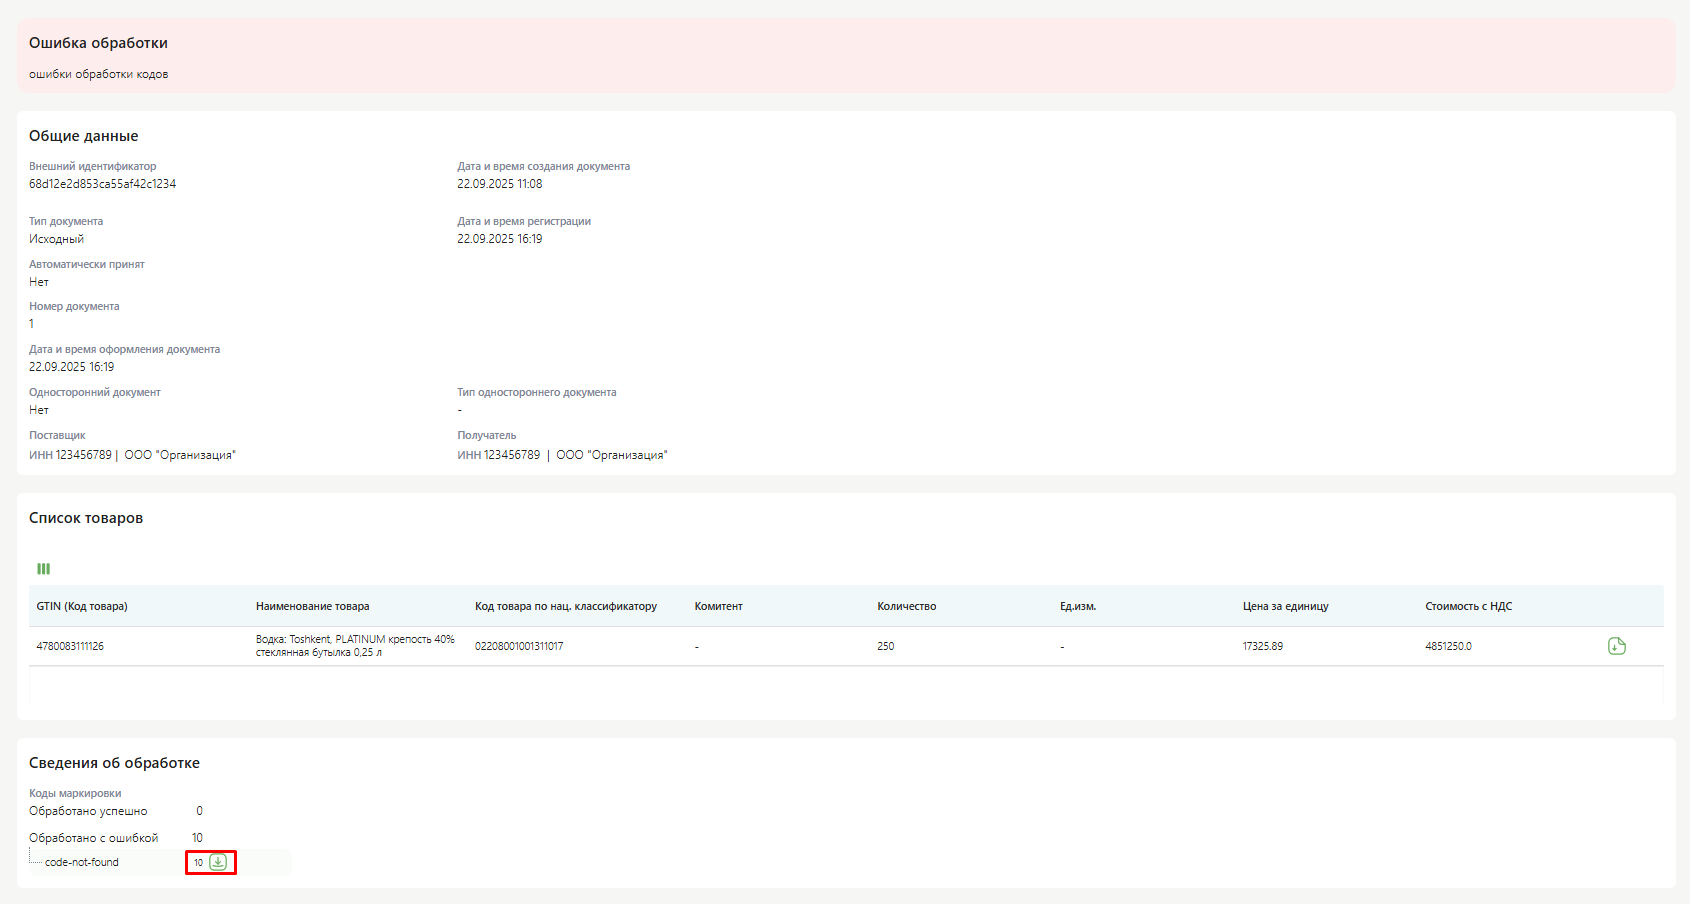Image resolution: width=1690 pixels, height=904 pixels.
Task: Click the Наименование товара column header
Action: pos(312,606)
